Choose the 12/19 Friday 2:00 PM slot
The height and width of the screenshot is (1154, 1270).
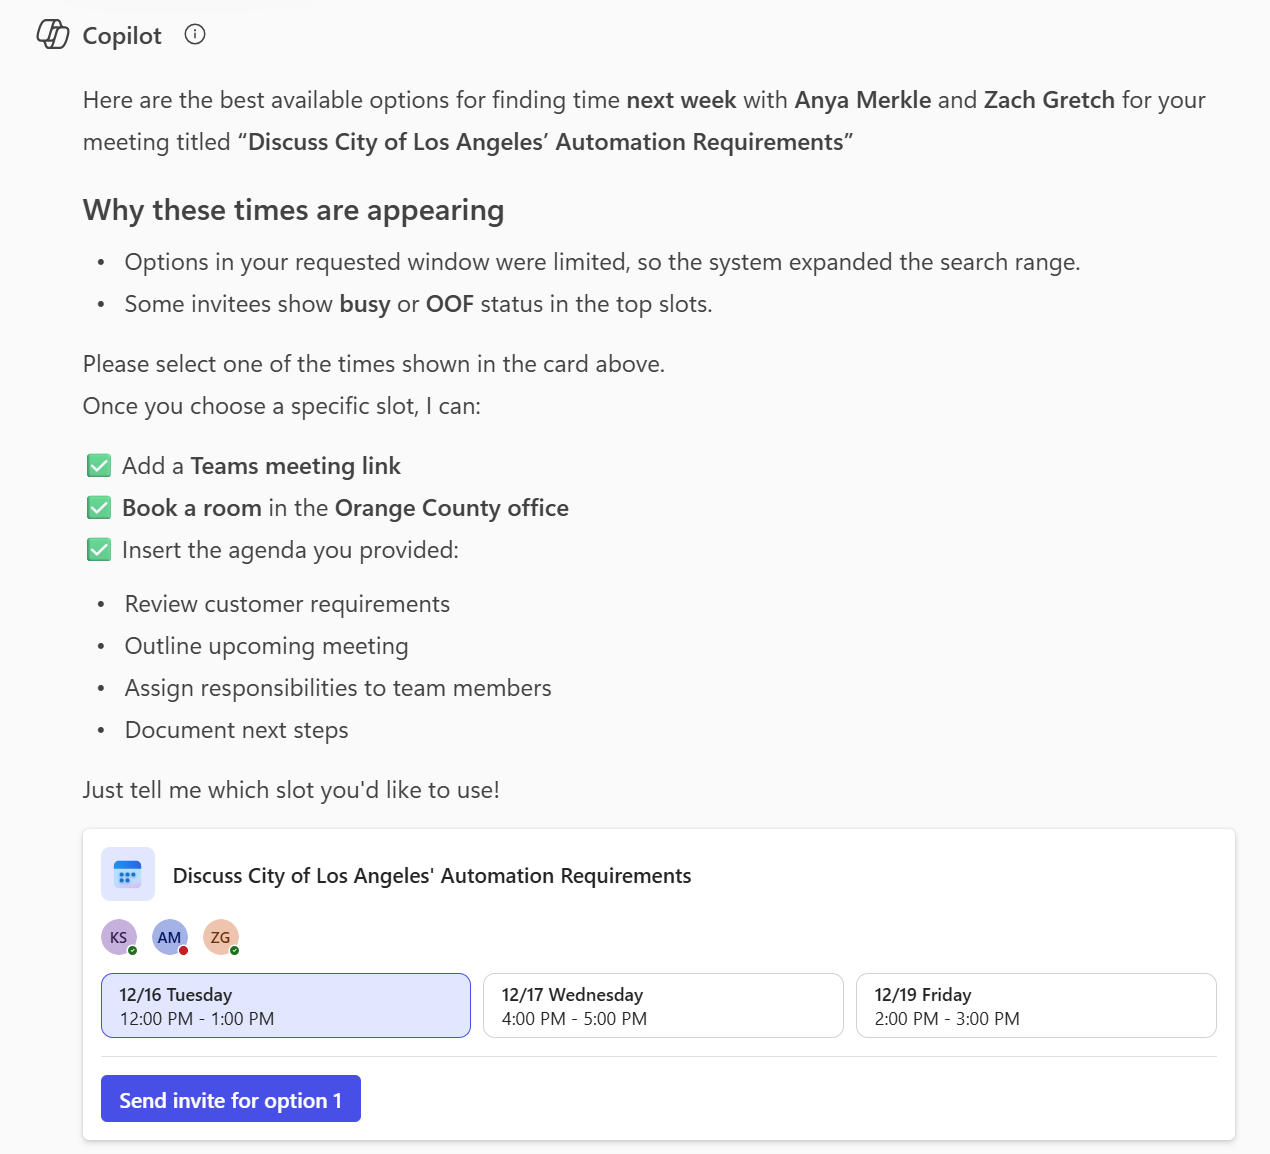tap(1036, 1006)
